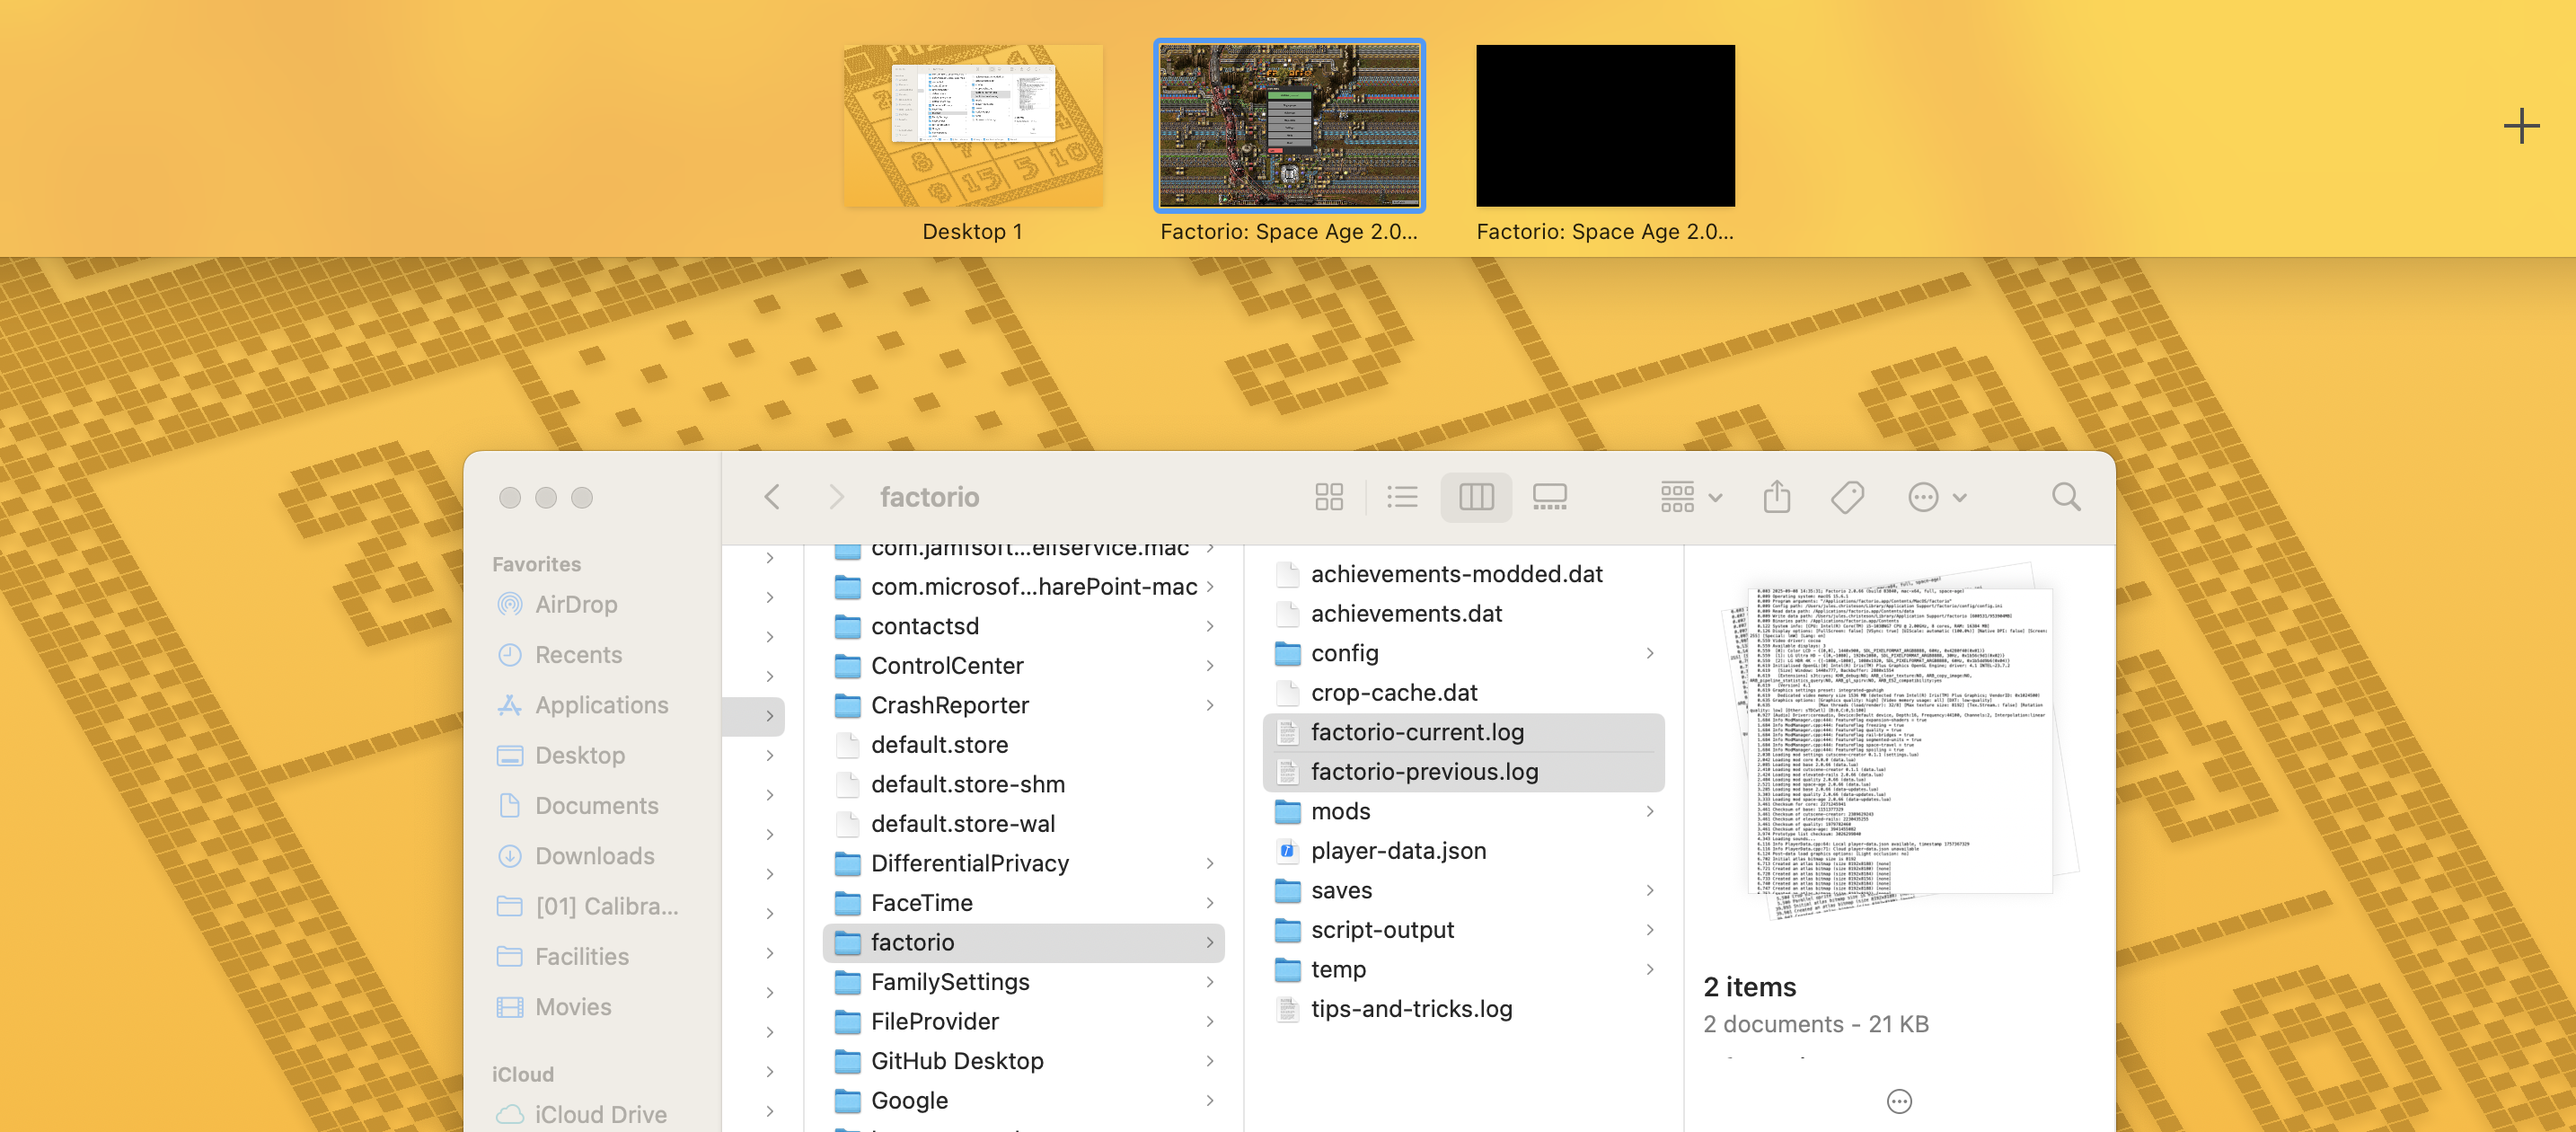The height and width of the screenshot is (1132, 2576).
Task: Open the Action ellipsis menu in toolbar
Action: point(1936,497)
